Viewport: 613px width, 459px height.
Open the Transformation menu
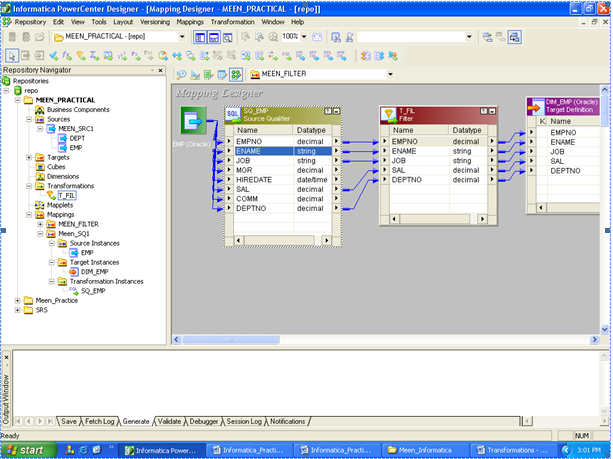click(x=233, y=22)
